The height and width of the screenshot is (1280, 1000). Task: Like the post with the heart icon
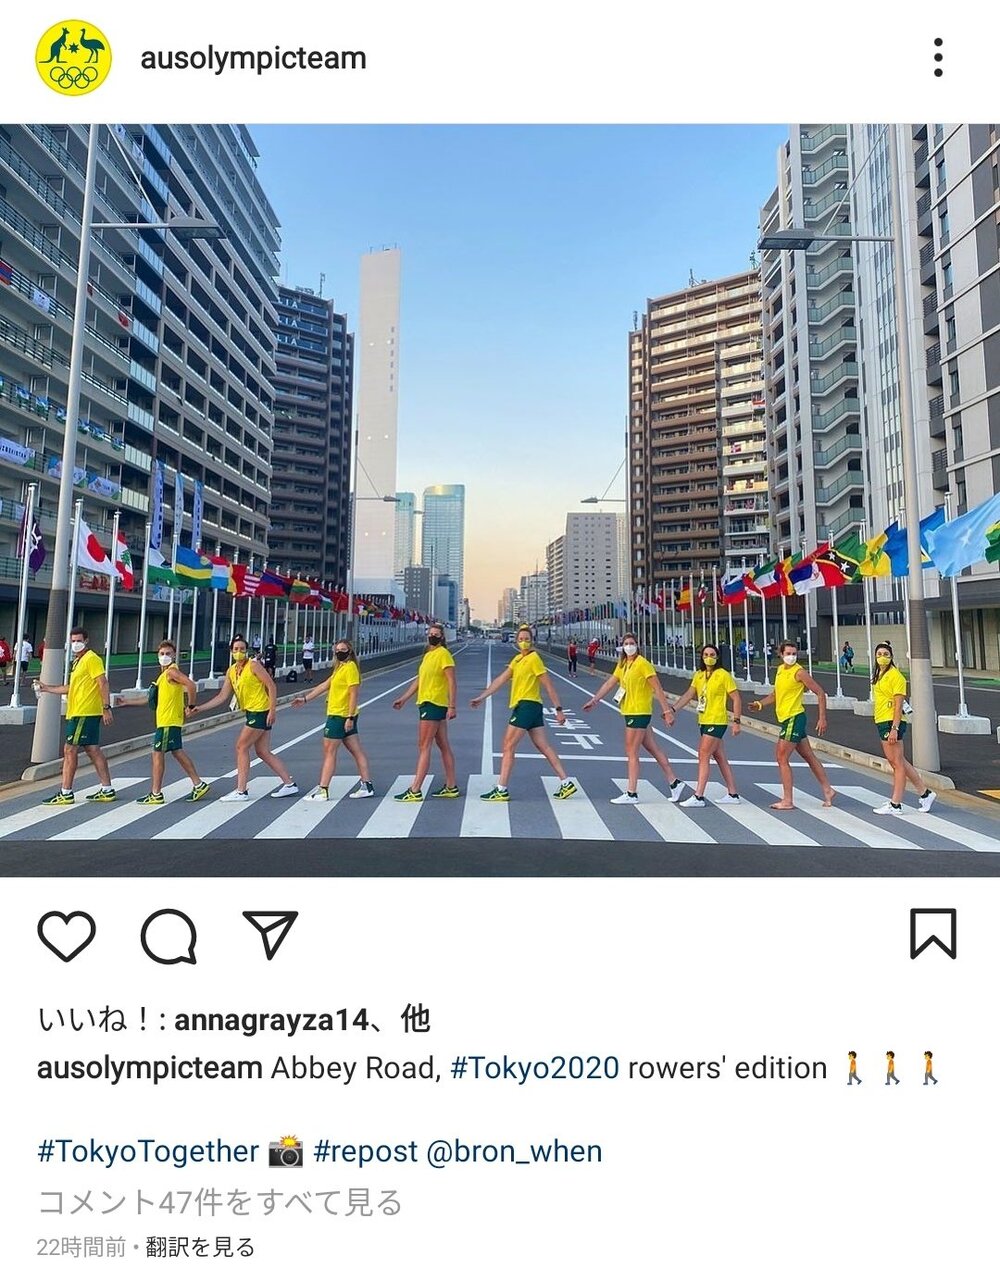[66, 936]
